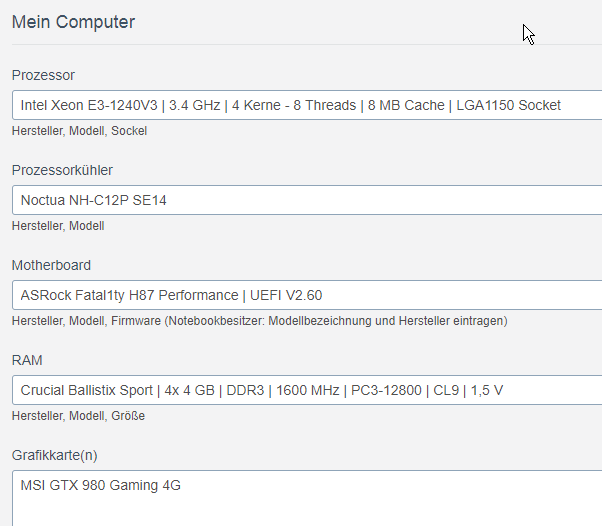602x526 pixels.
Task: Place cursor after 'LGA1150 Socket' in Prozessor field
Action: 562,105
